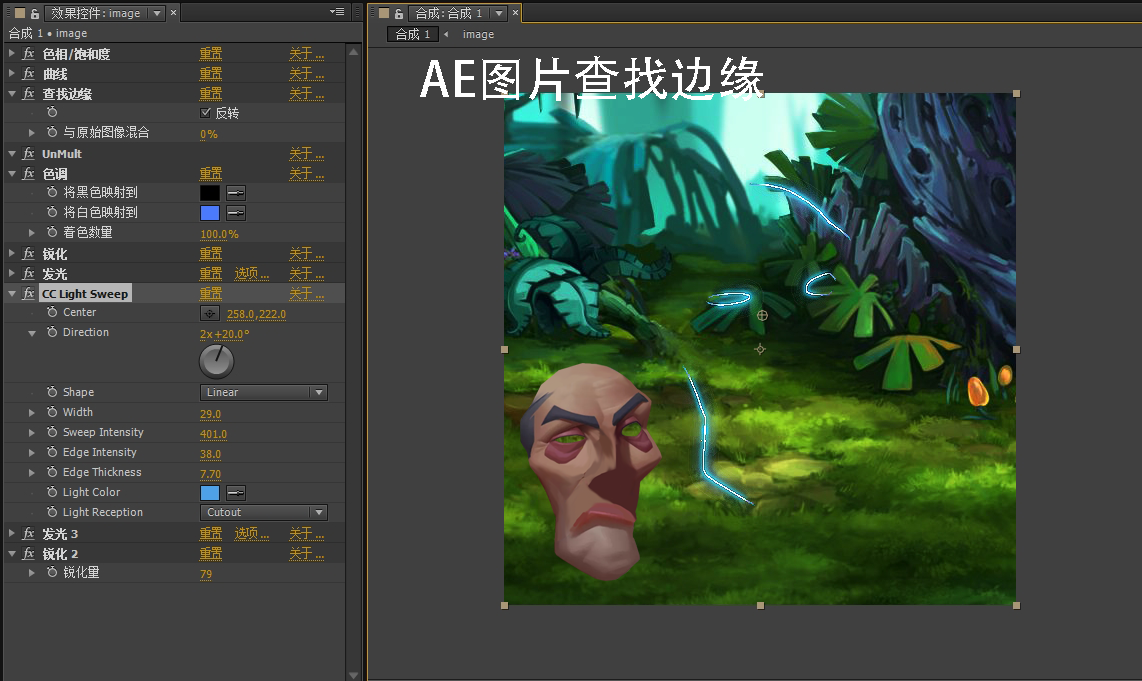
Task: Toggle the lock on the composition panel
Action: 398,13
